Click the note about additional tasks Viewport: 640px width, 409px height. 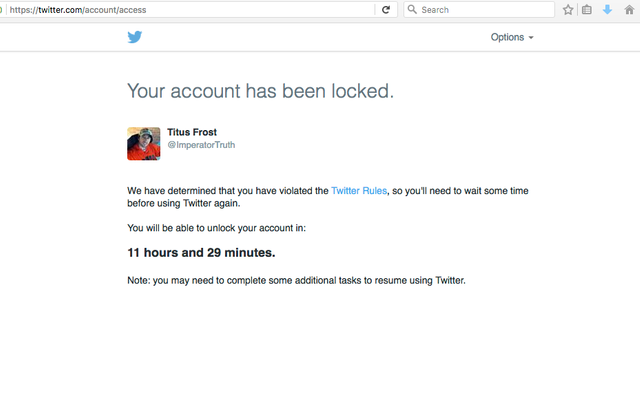pyautogui.click(x=296, y=280)
